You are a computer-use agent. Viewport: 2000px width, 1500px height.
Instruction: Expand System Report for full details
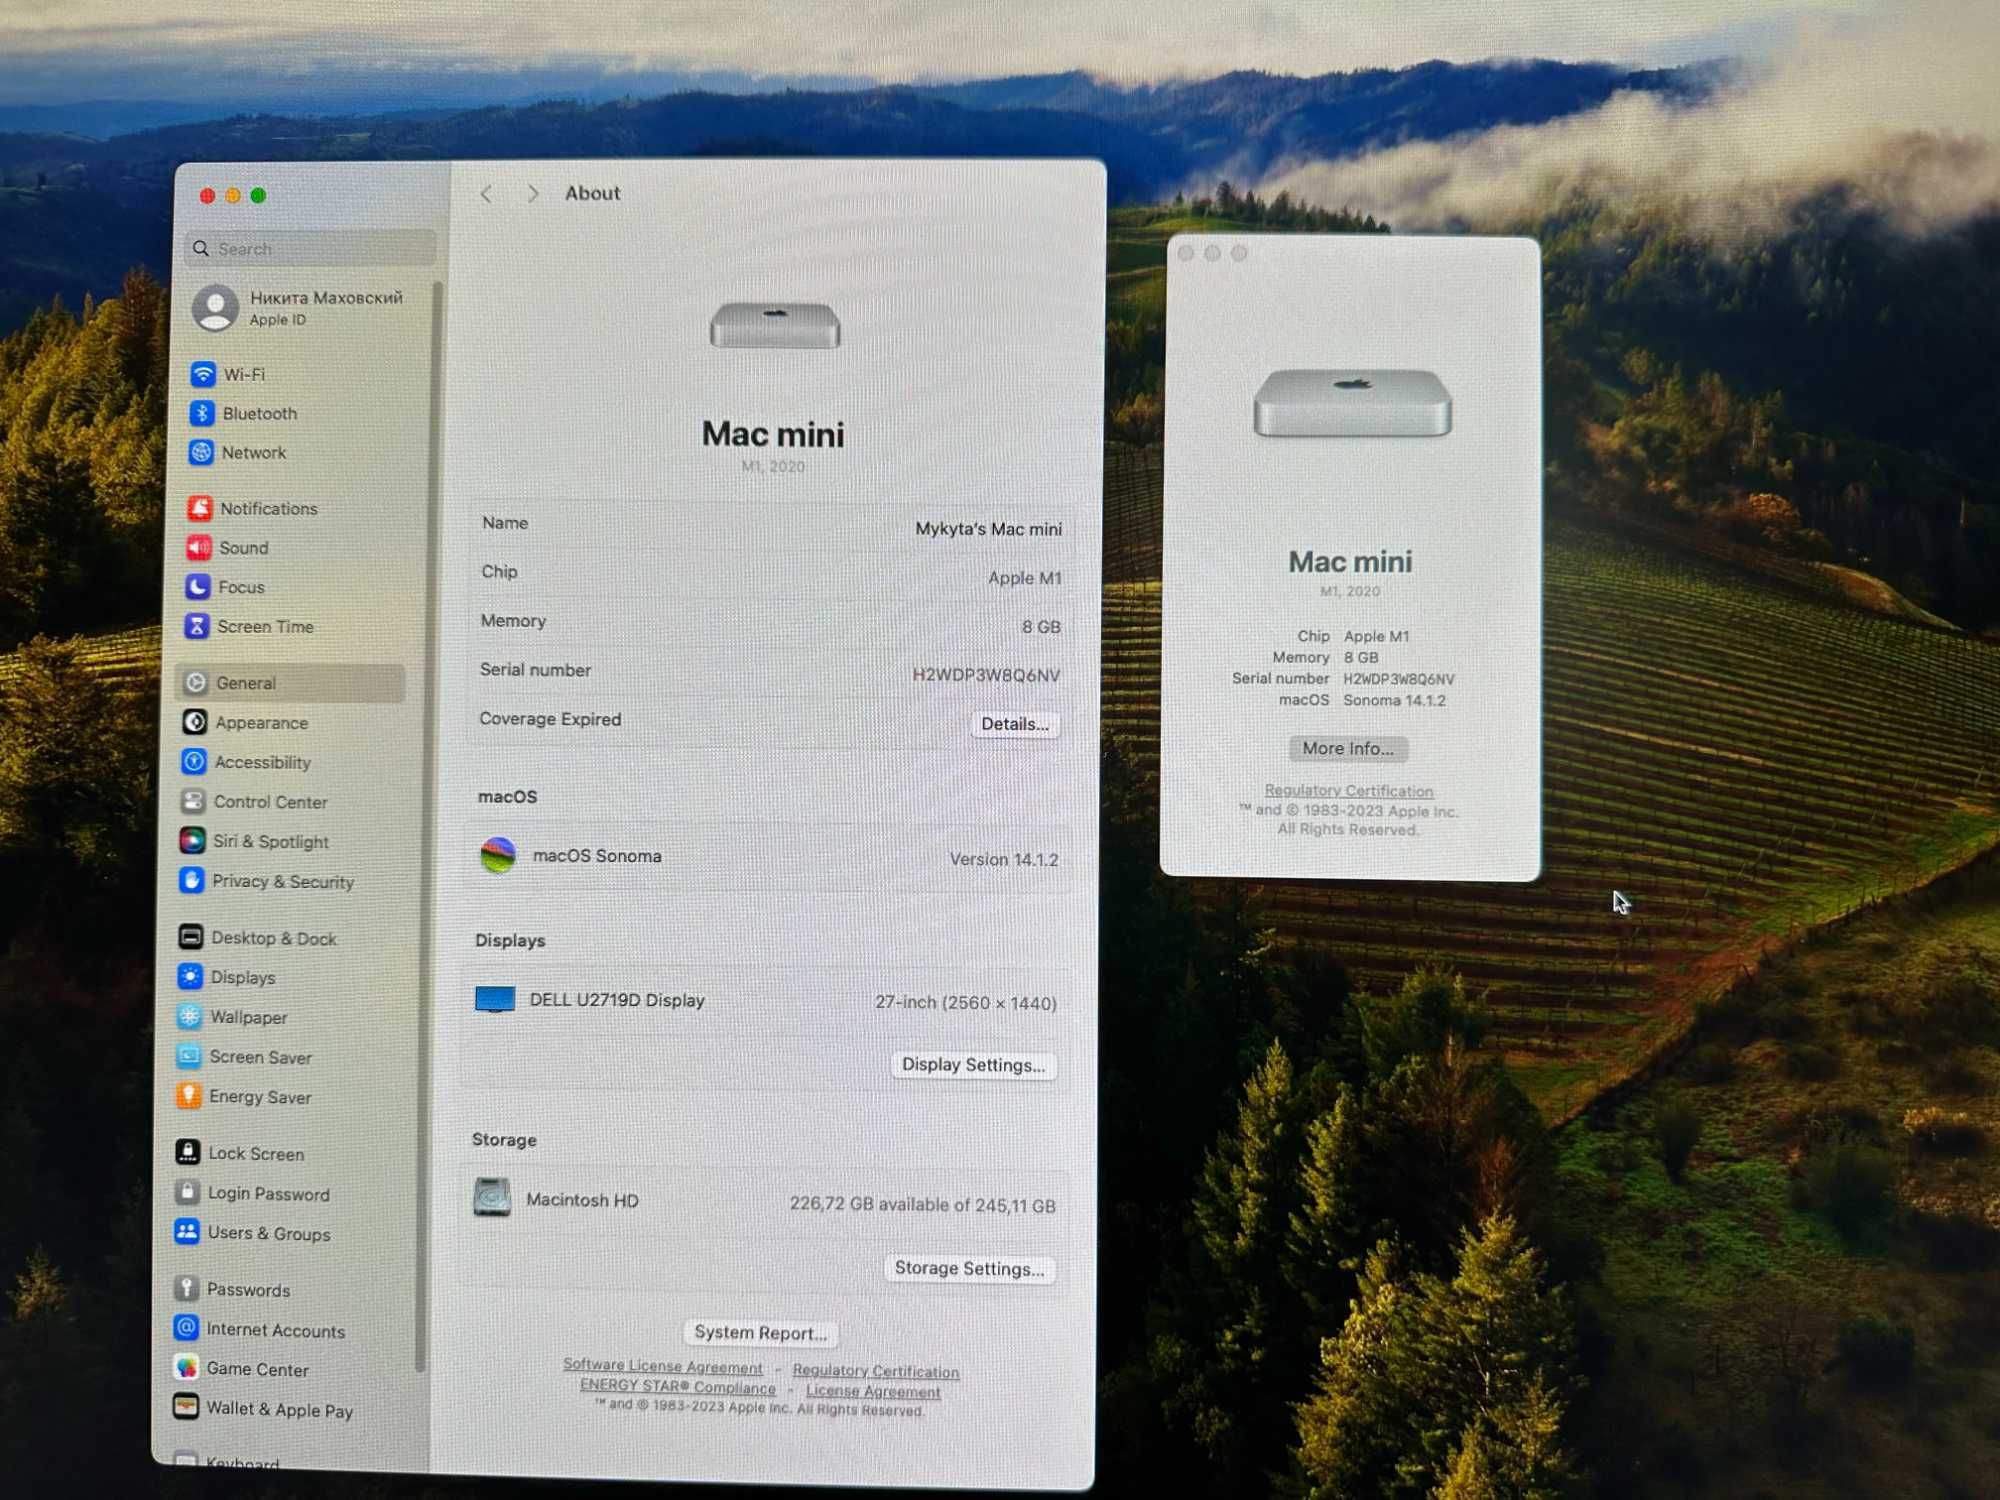point(762,1333)
